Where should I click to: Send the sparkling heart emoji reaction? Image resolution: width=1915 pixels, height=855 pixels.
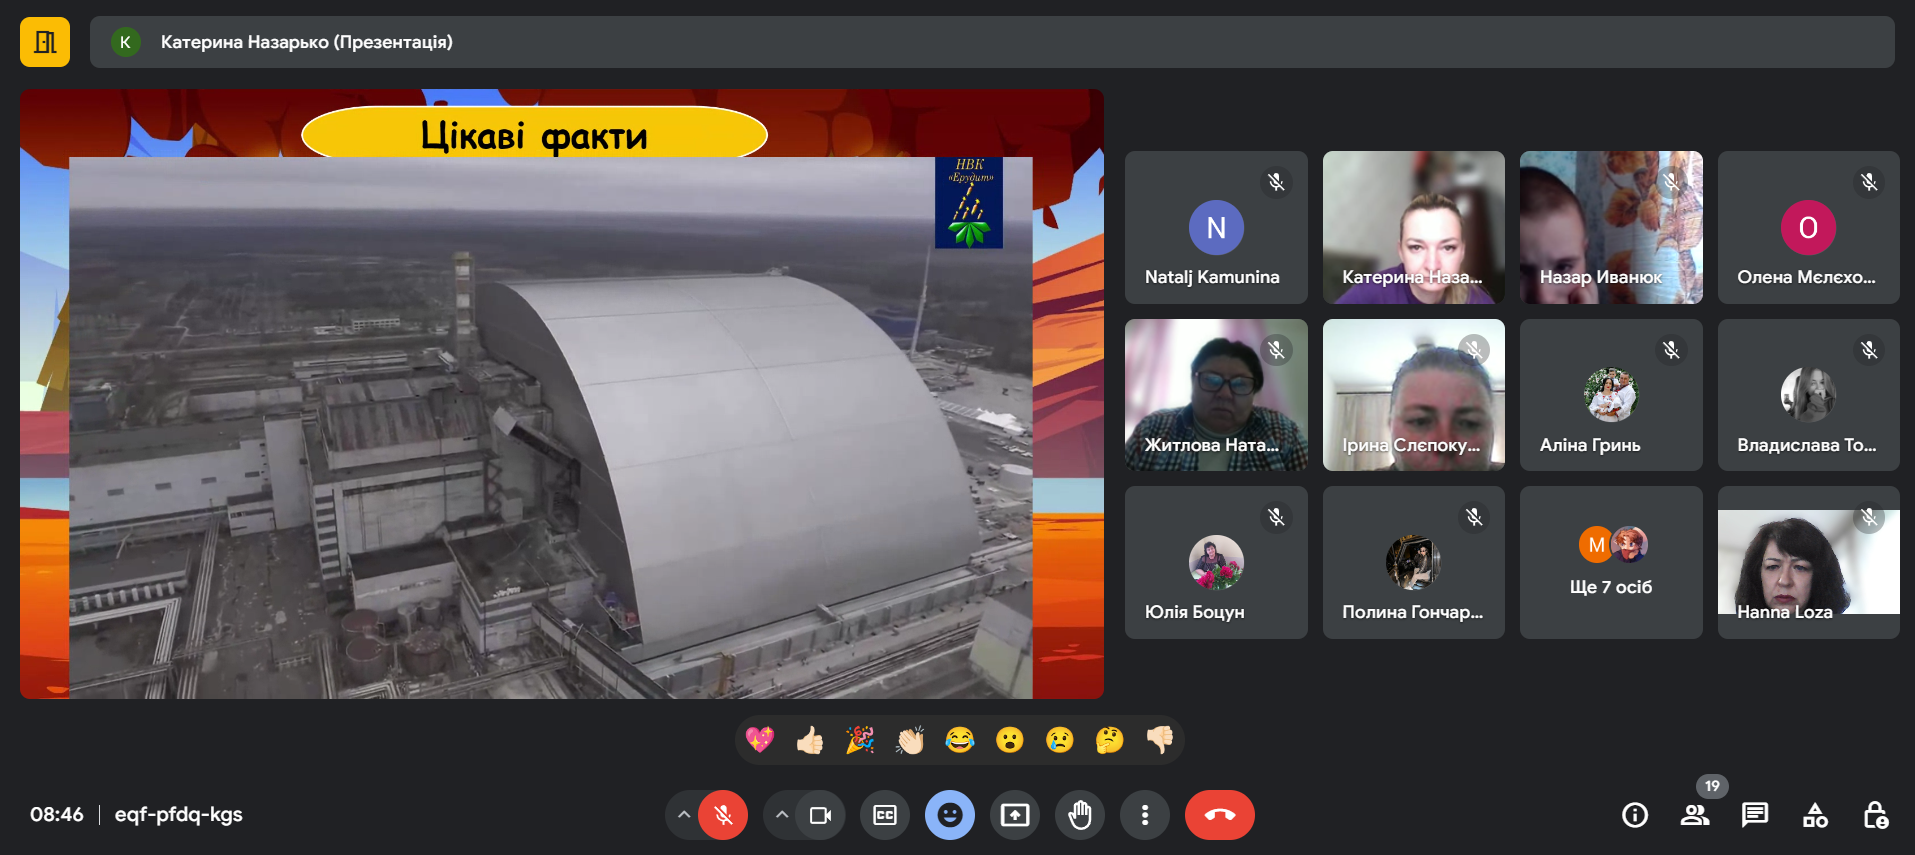[x=760, y=740]
